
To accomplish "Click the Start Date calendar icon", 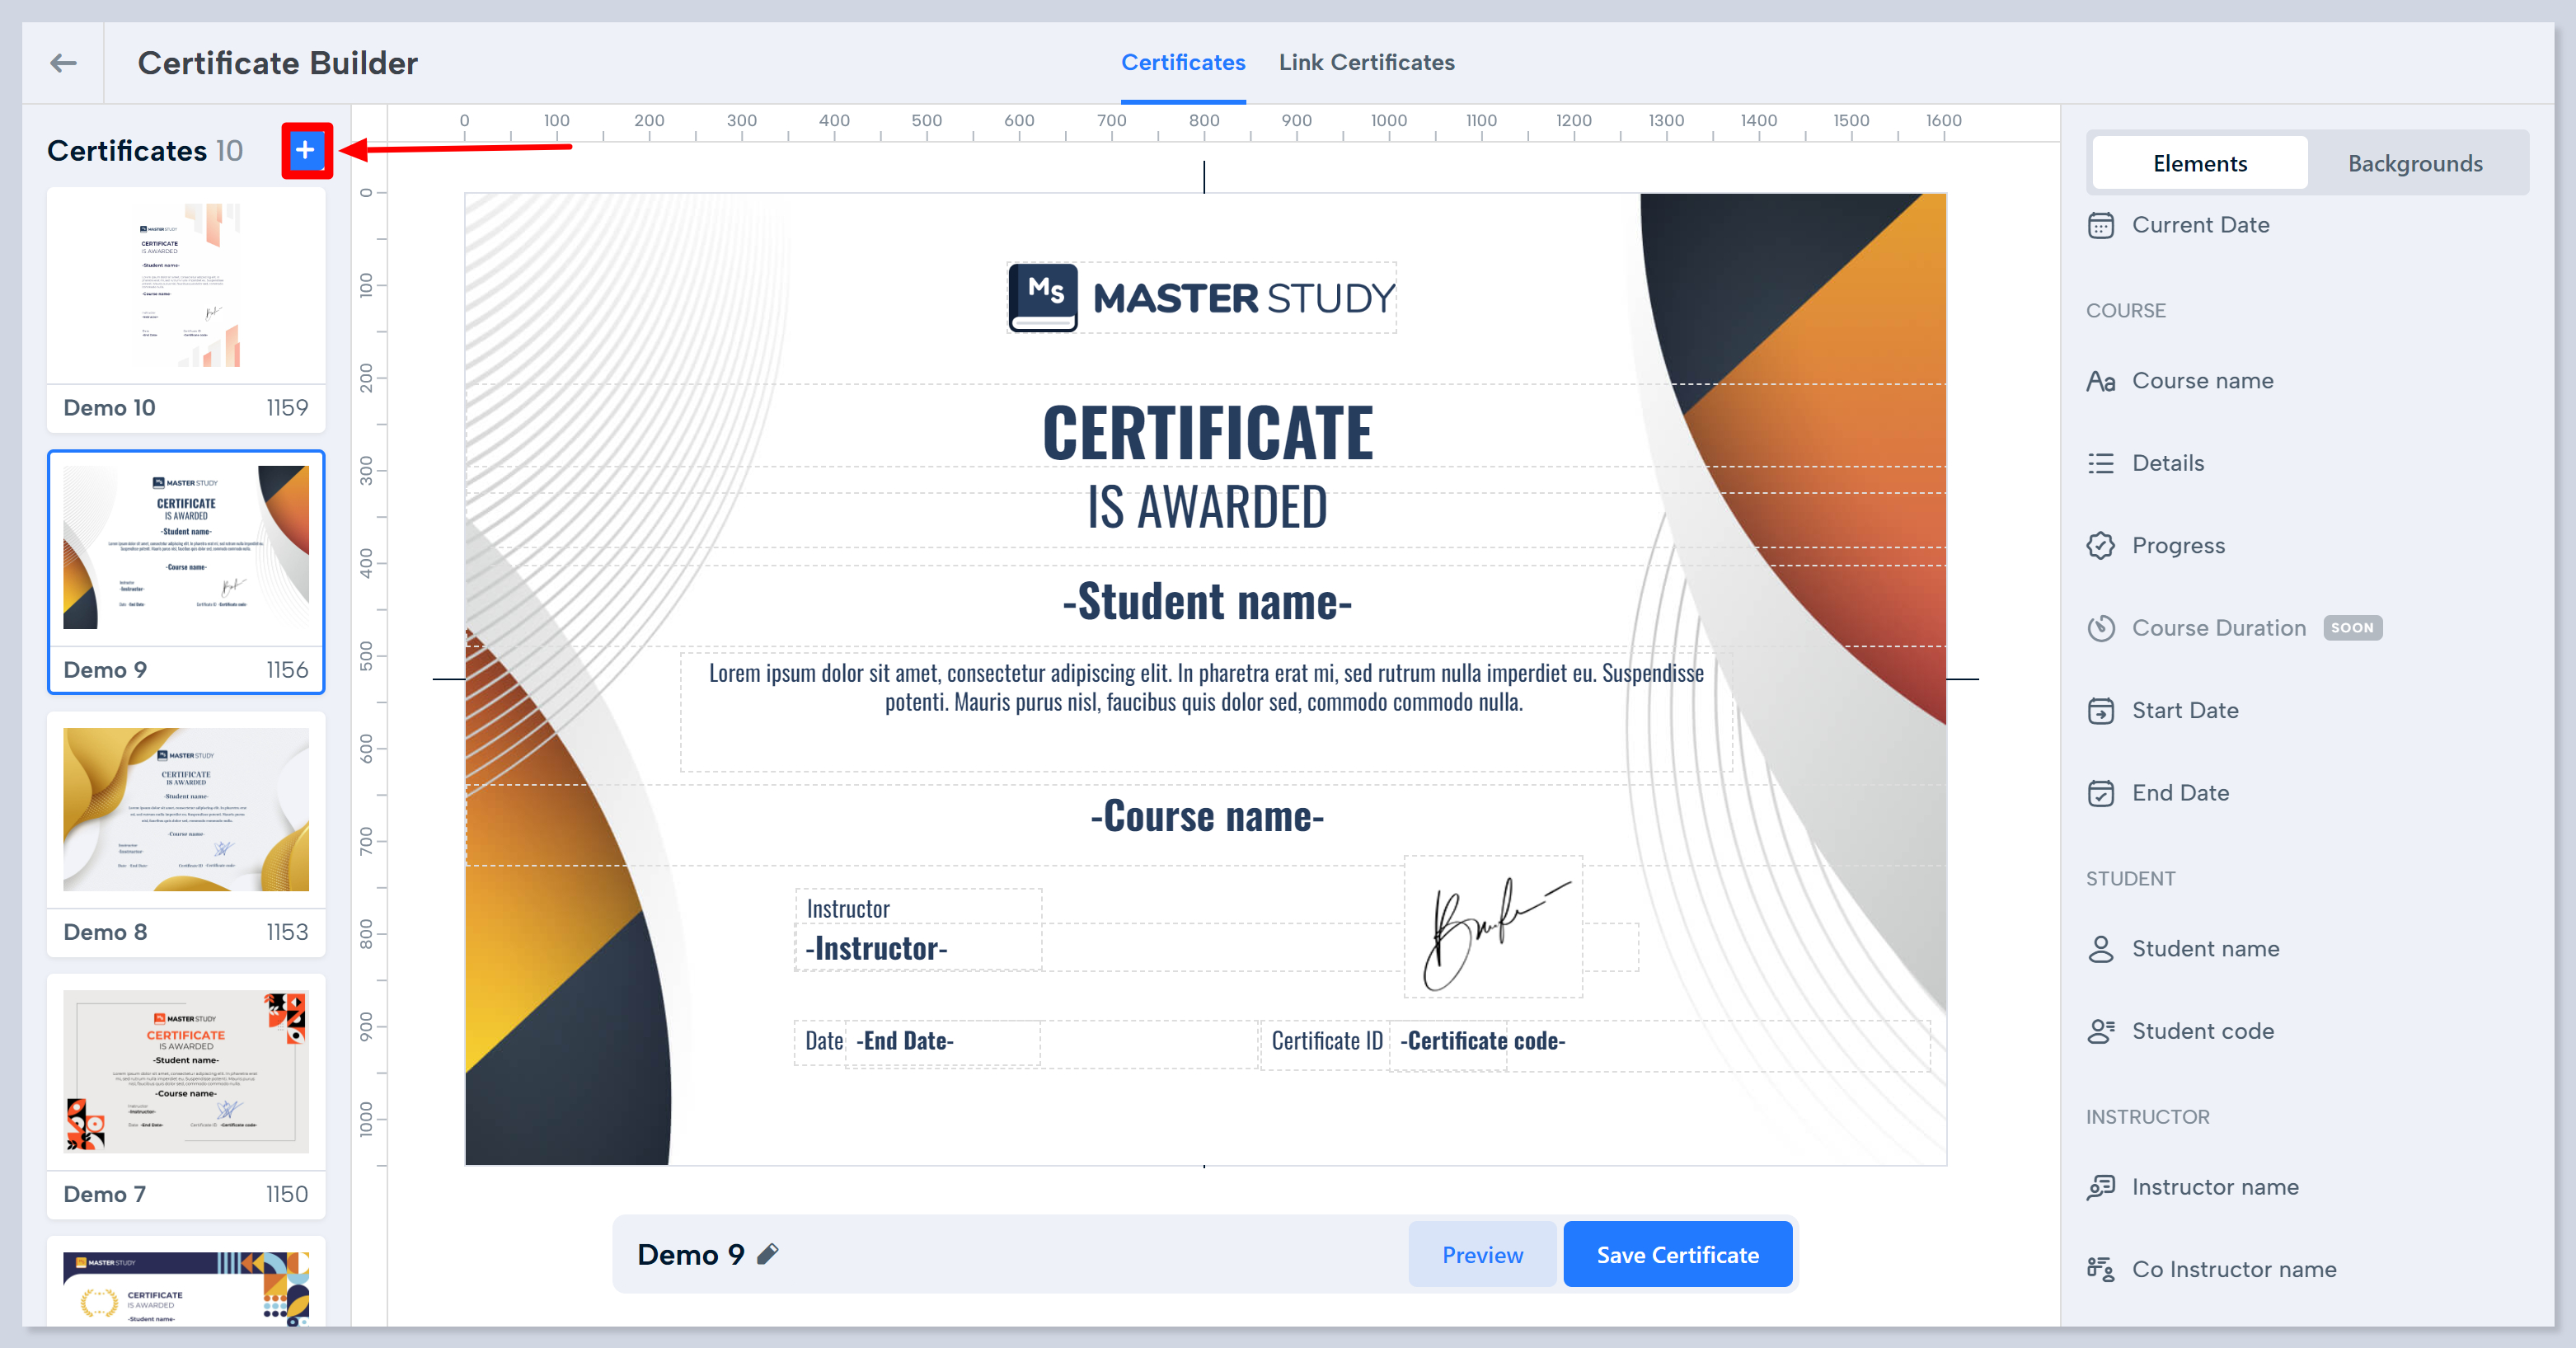I will tap(2100, 711).
